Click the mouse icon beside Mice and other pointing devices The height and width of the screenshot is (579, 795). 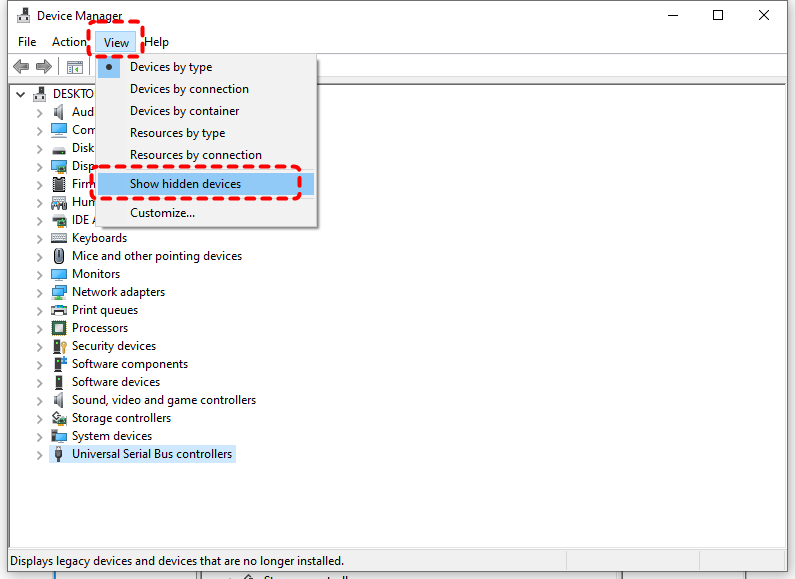click(x=59, y=256)
